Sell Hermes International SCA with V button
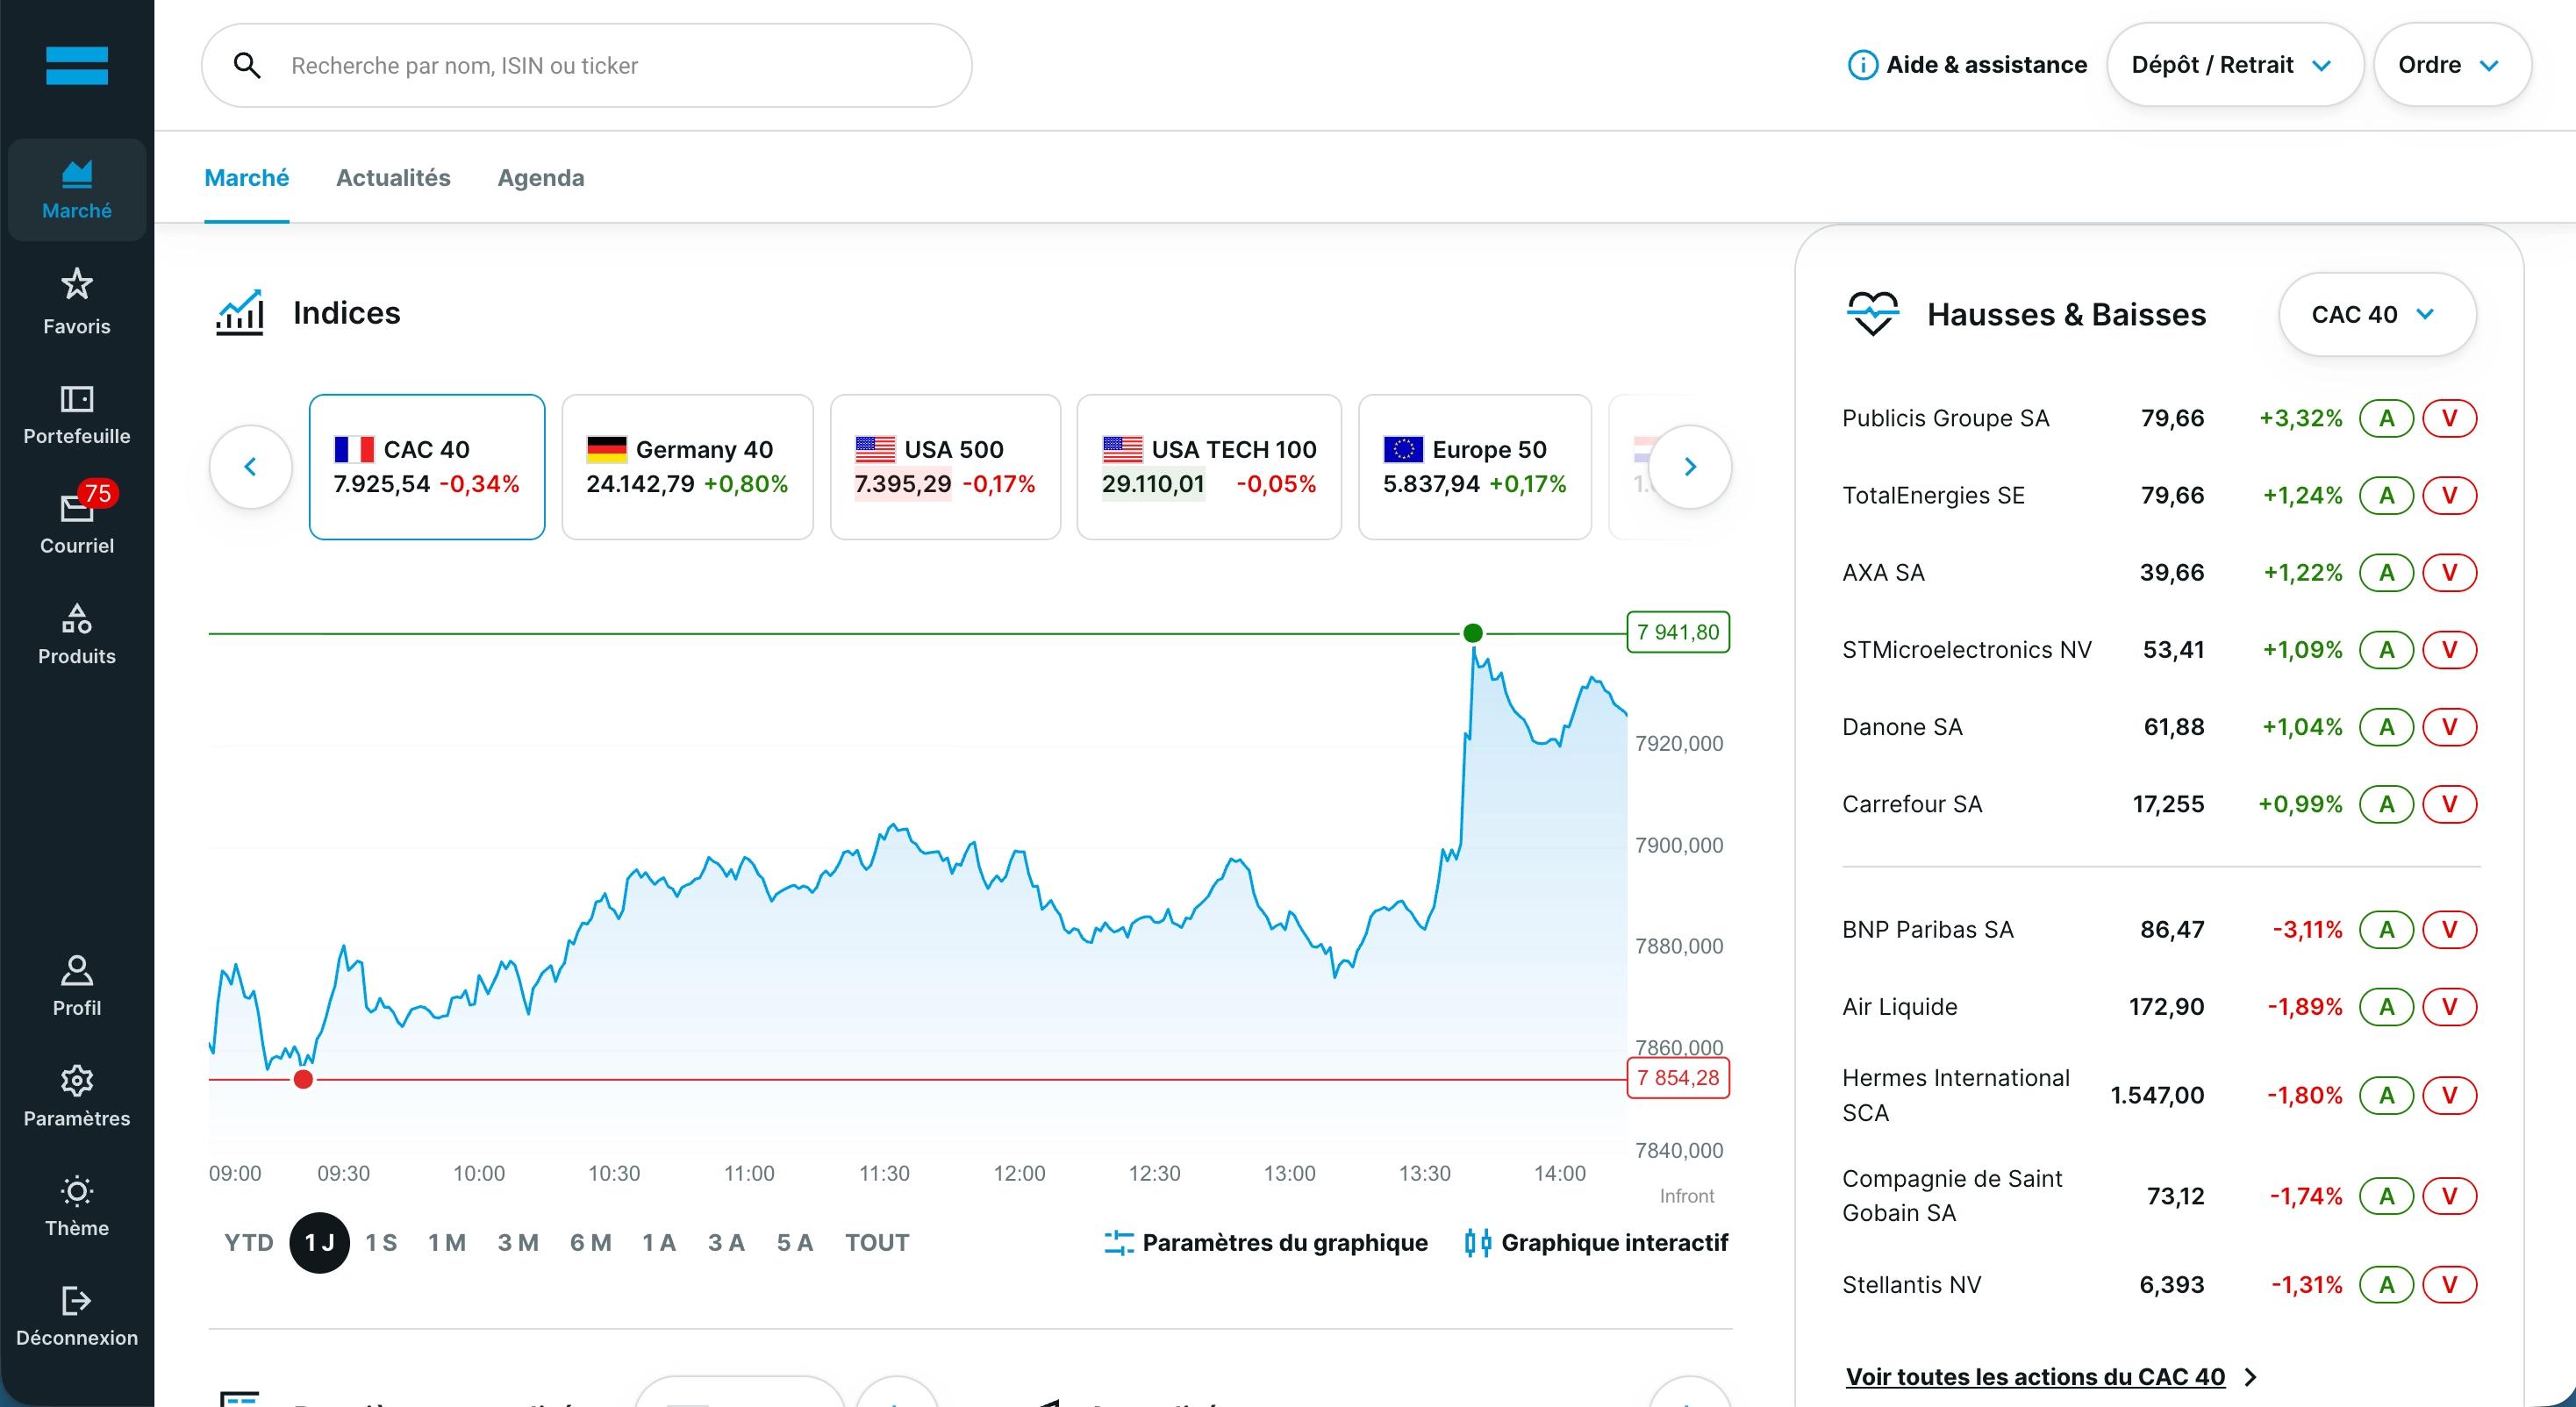This screenshot has width=2576, height=1407. click(x=2449, y=1095)
